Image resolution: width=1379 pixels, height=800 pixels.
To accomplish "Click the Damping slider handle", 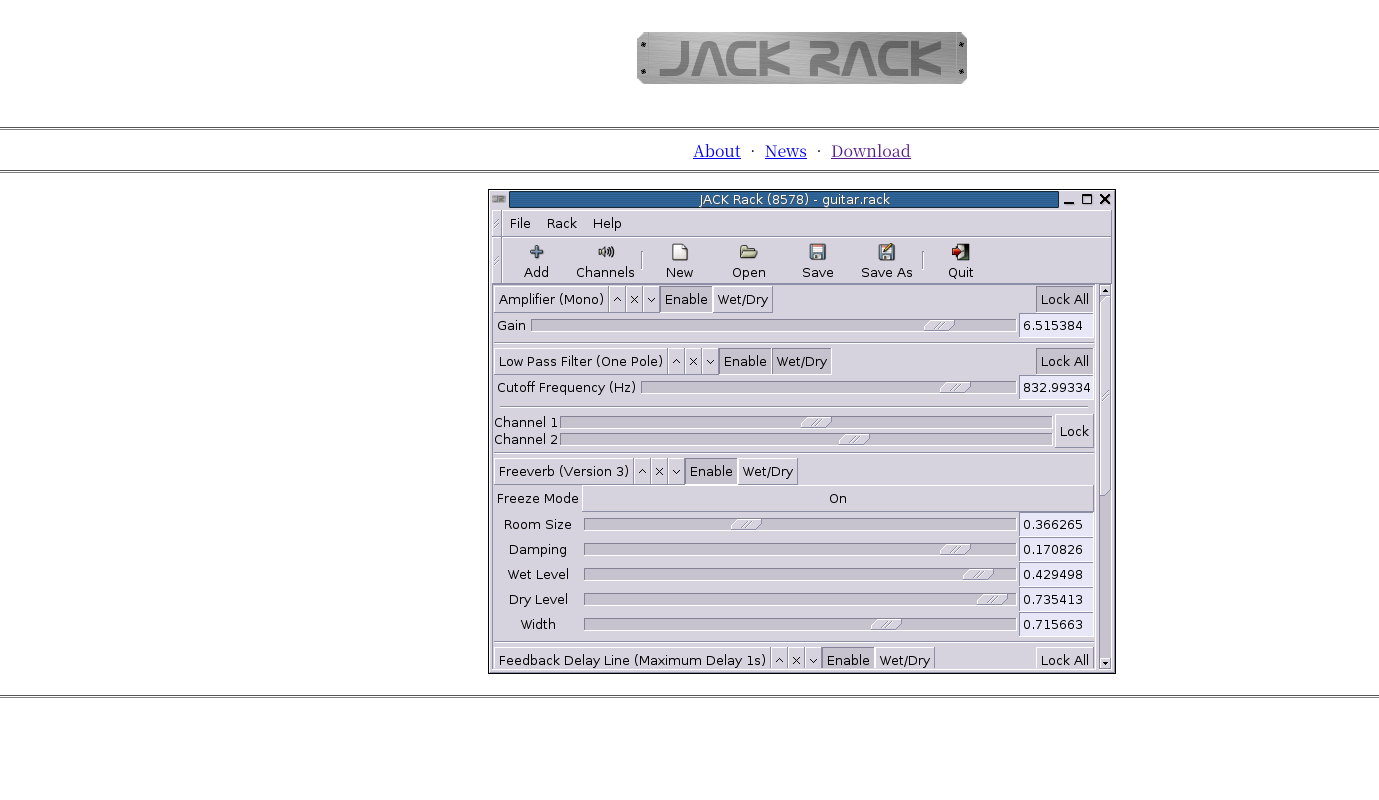I will 955,549.
